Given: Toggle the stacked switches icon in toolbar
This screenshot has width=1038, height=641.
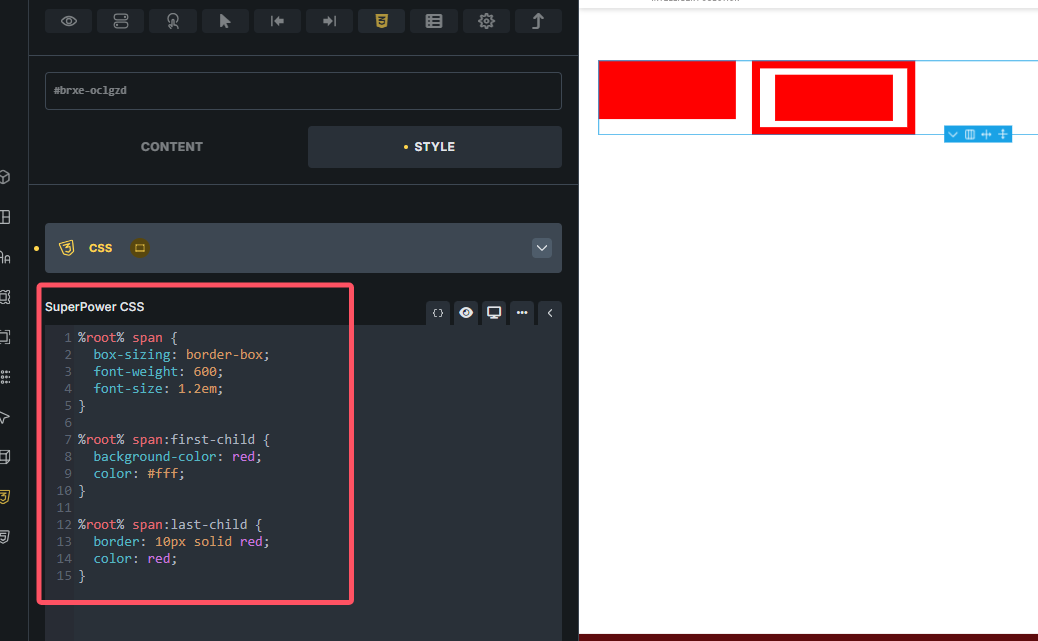Looking at the screenshot, I should (x=121, y=21).
